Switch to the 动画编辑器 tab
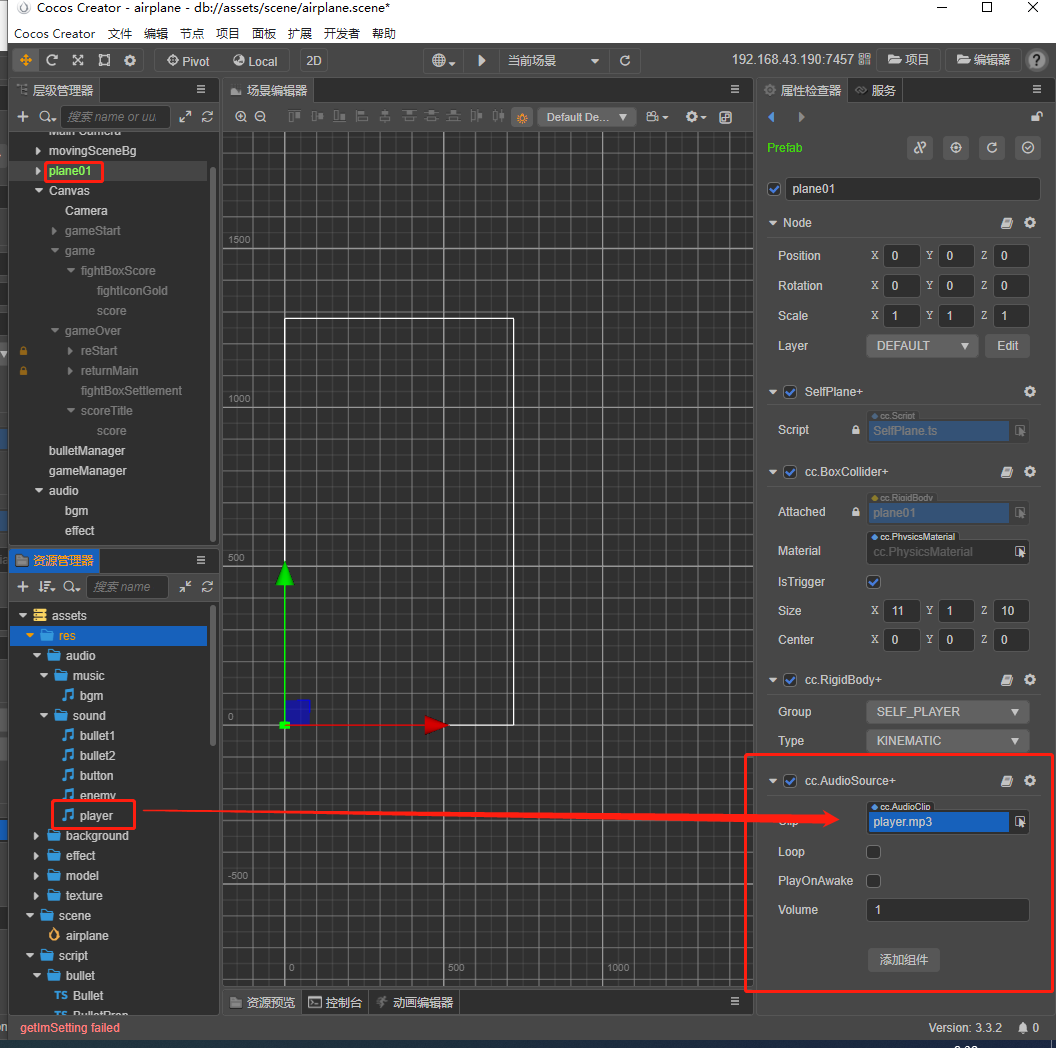The width and height of the screenshot is (1056, 1048). [415, 1003]
